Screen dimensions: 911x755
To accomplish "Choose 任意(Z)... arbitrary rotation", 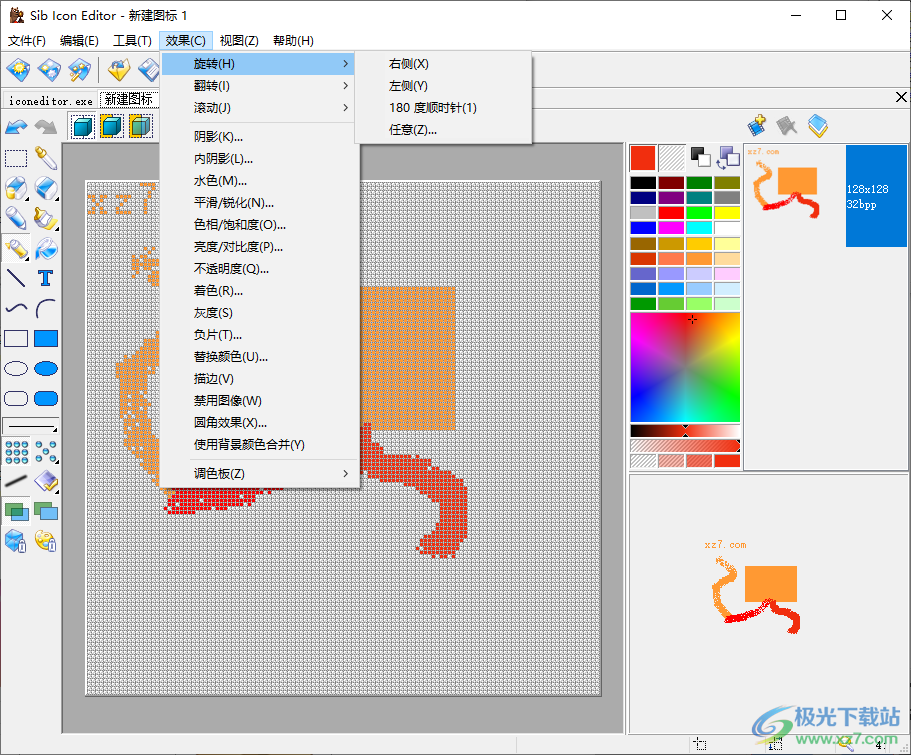I will pos(443,130).
